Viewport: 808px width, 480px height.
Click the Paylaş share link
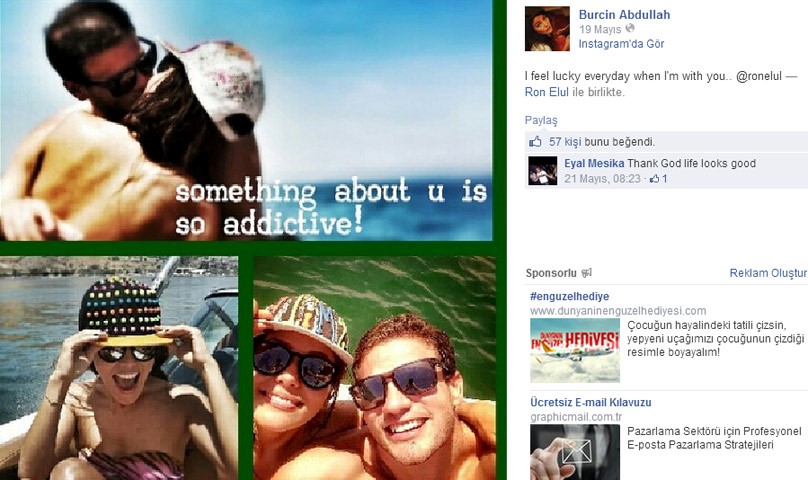click(x=541, y=120)
